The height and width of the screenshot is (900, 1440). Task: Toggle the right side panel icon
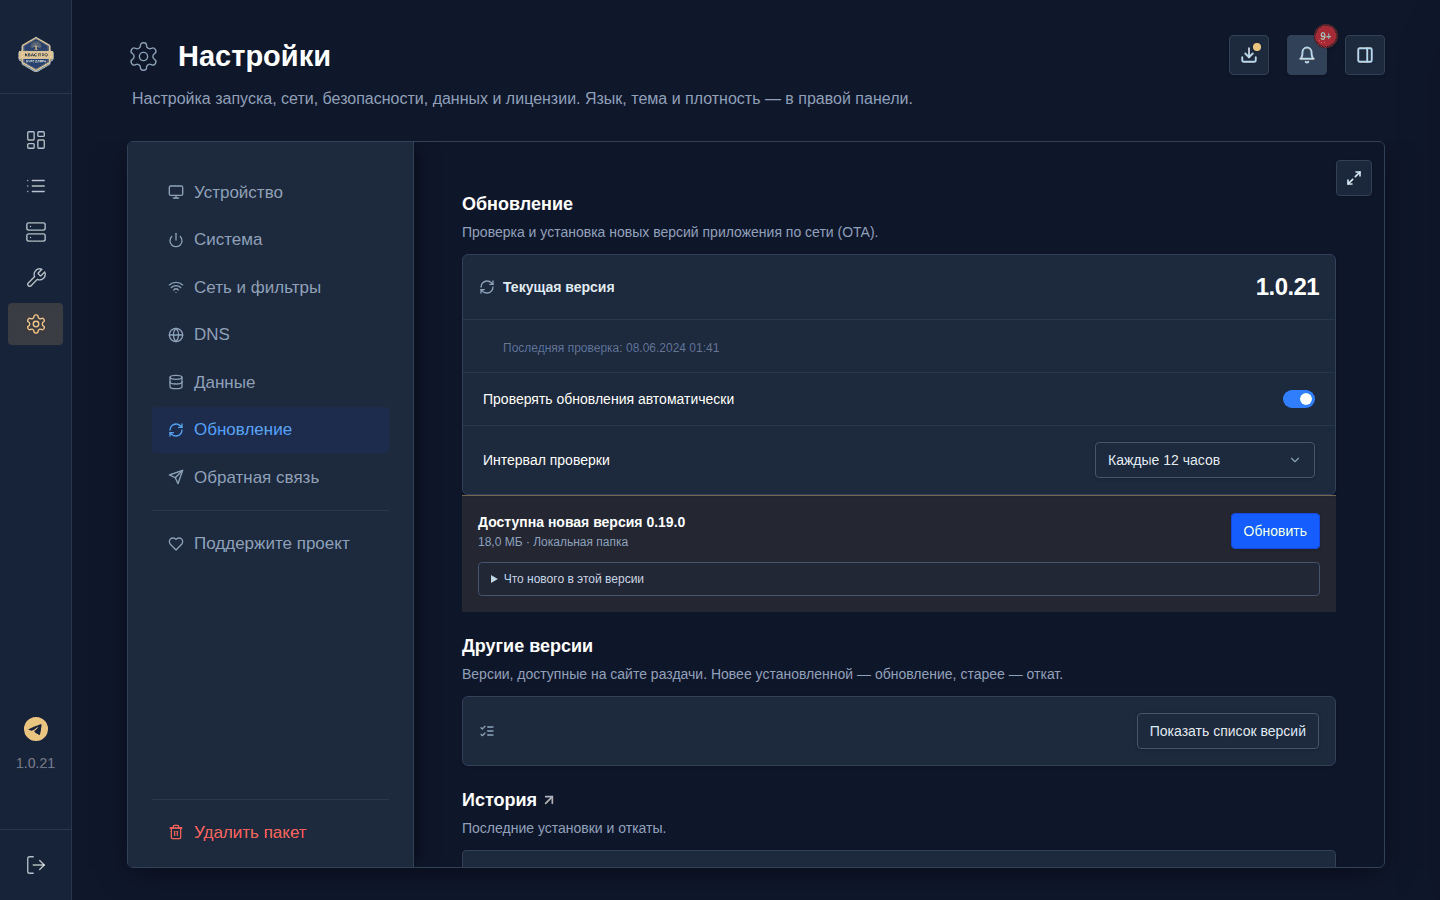[x=1365, y=55]
